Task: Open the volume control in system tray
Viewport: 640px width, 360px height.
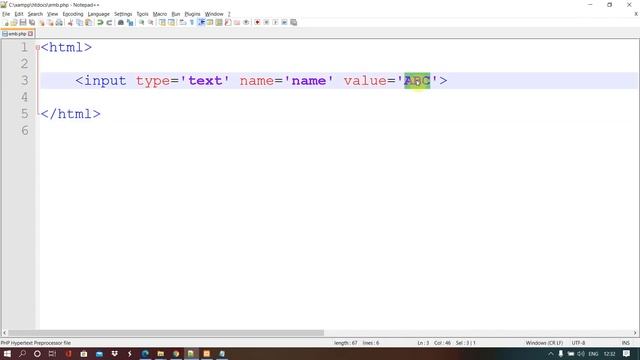Action: [580, 353]
